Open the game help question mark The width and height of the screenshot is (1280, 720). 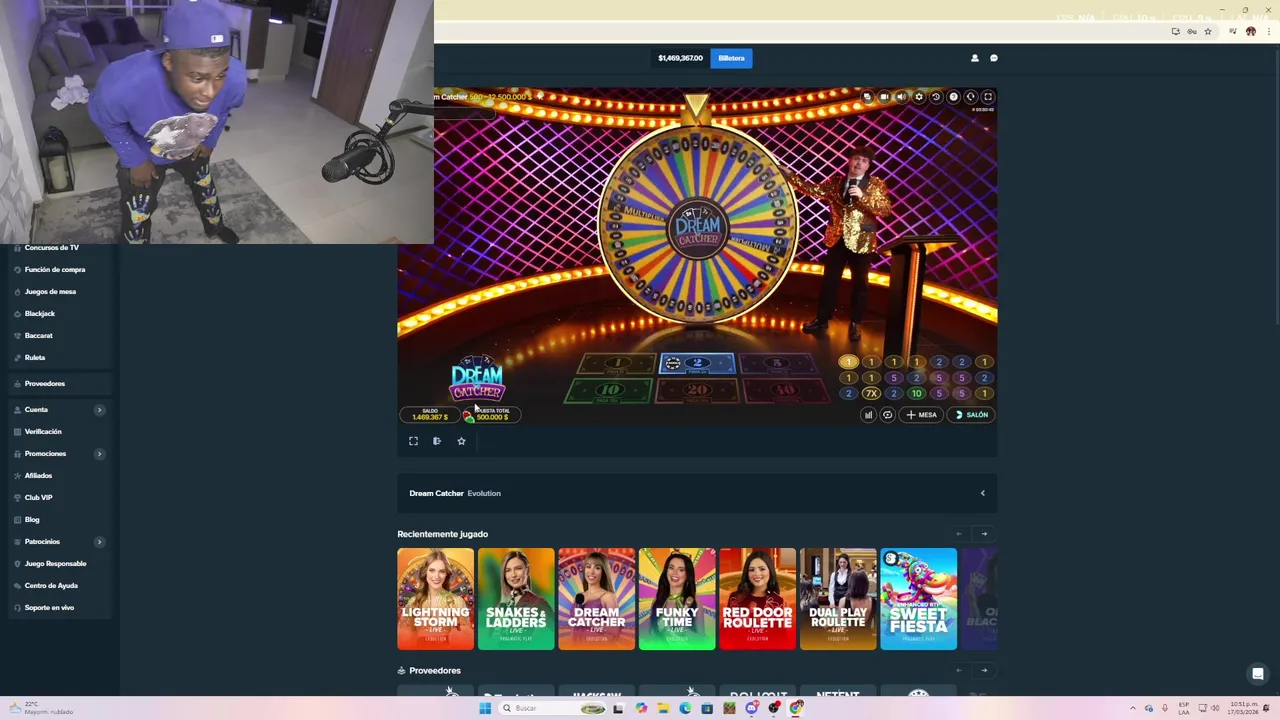click(953, 97)
